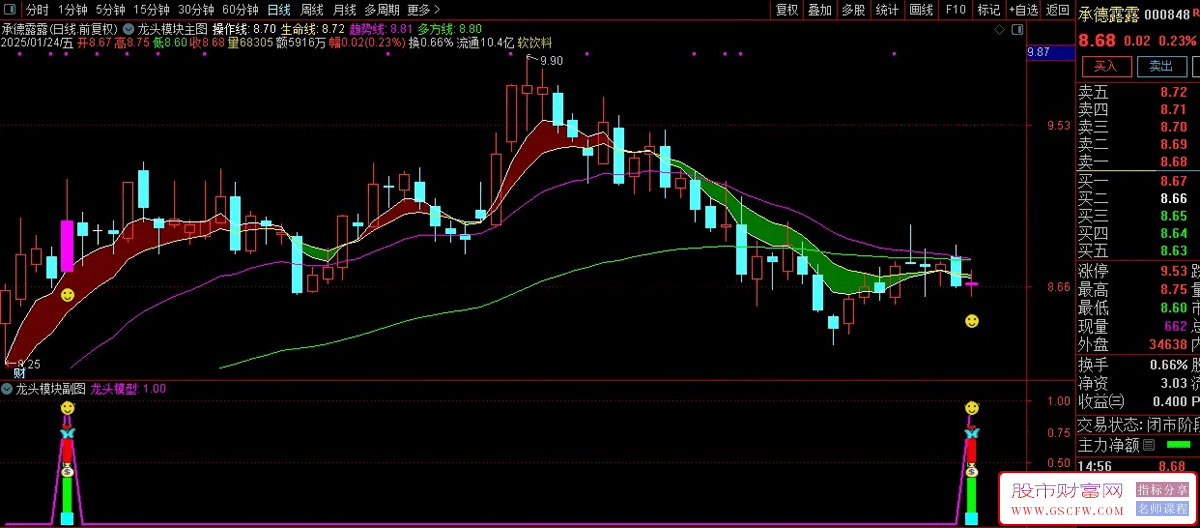
Task: Click the money bag icon on the right signal spike
Action: pos(970,470)
